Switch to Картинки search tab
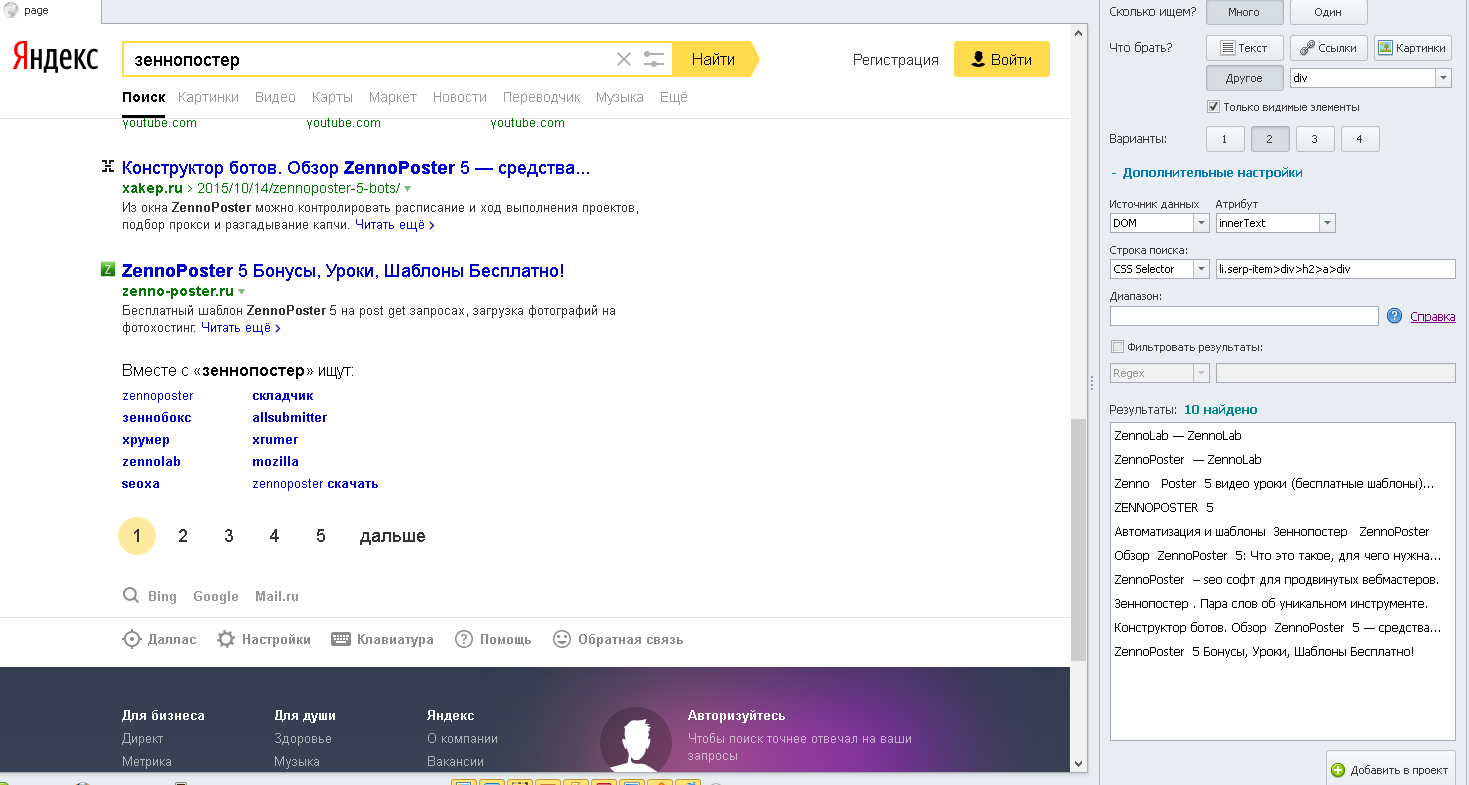 pyautogui.click(x=208, y=97)
